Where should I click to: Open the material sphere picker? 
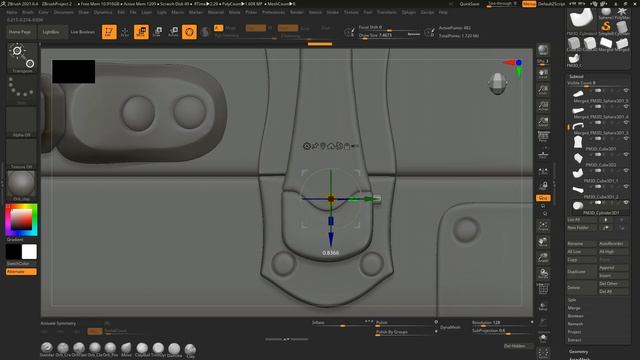(x=21, y=186)
